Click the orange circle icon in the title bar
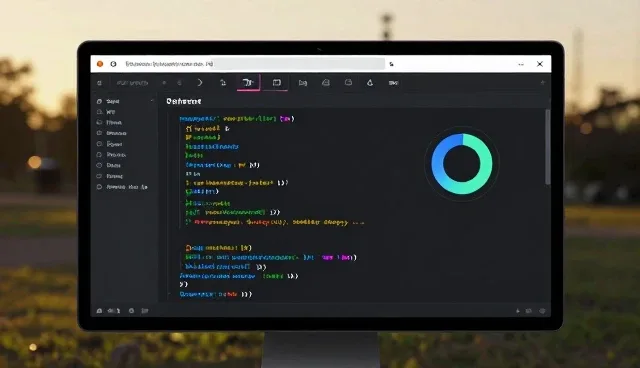Screen dimensions: 640x368 tap(100, 64)
